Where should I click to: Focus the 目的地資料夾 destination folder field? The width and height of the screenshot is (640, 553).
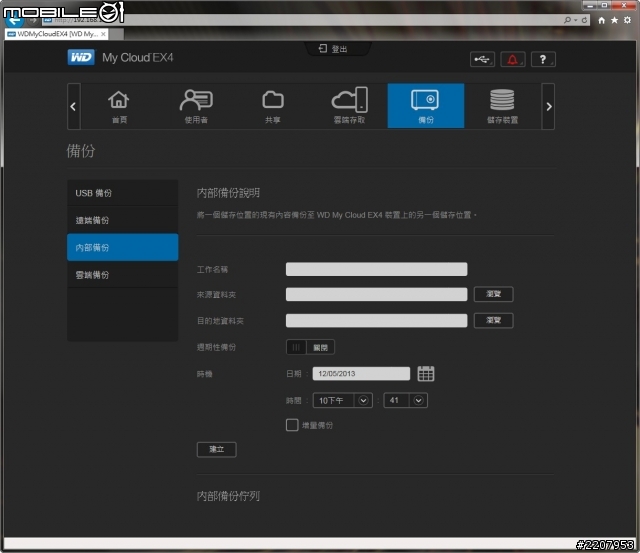click(376, 320)
